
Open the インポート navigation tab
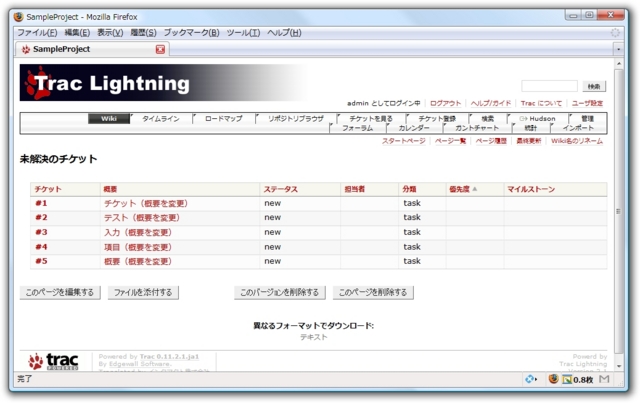pyautogui.click(x=578, y=128)
